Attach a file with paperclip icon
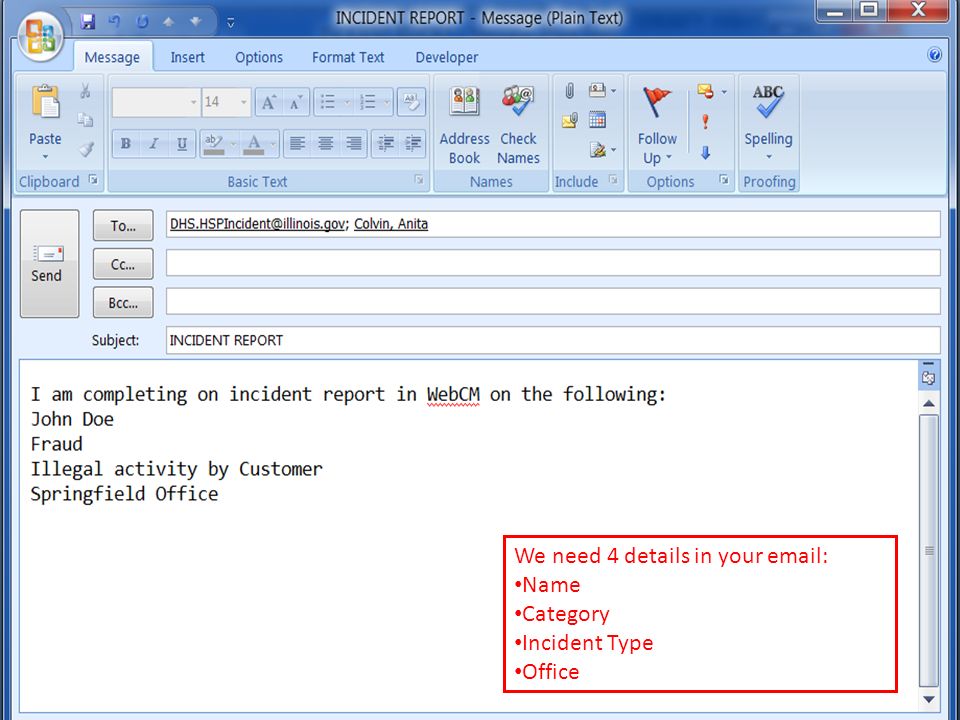 click(569, 91)
